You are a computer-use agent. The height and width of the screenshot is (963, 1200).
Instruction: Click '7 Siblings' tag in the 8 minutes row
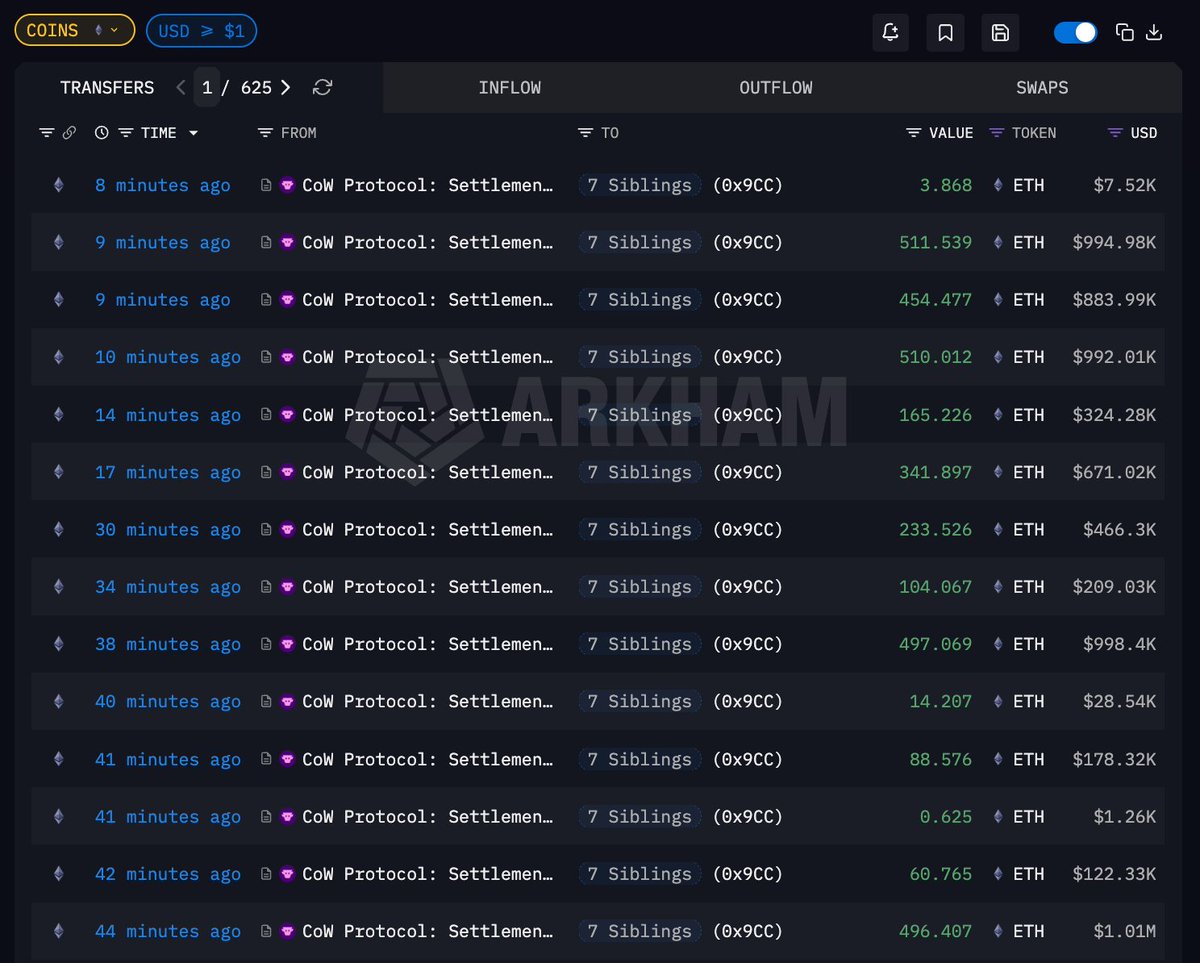coord(639,185)
